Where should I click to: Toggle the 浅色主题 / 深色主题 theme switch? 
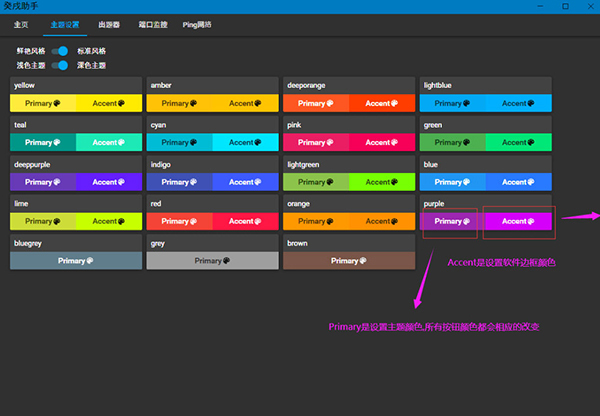(x=61, y=65)
